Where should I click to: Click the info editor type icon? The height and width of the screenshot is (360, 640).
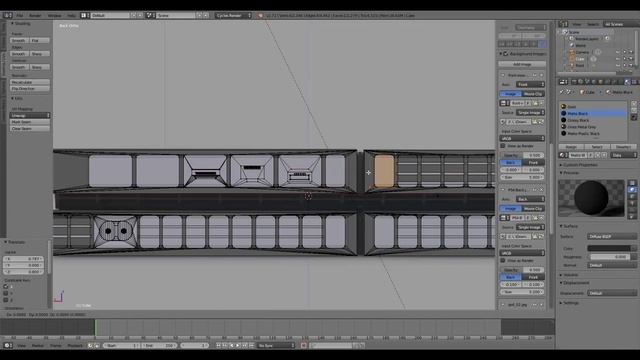point(7,16)
